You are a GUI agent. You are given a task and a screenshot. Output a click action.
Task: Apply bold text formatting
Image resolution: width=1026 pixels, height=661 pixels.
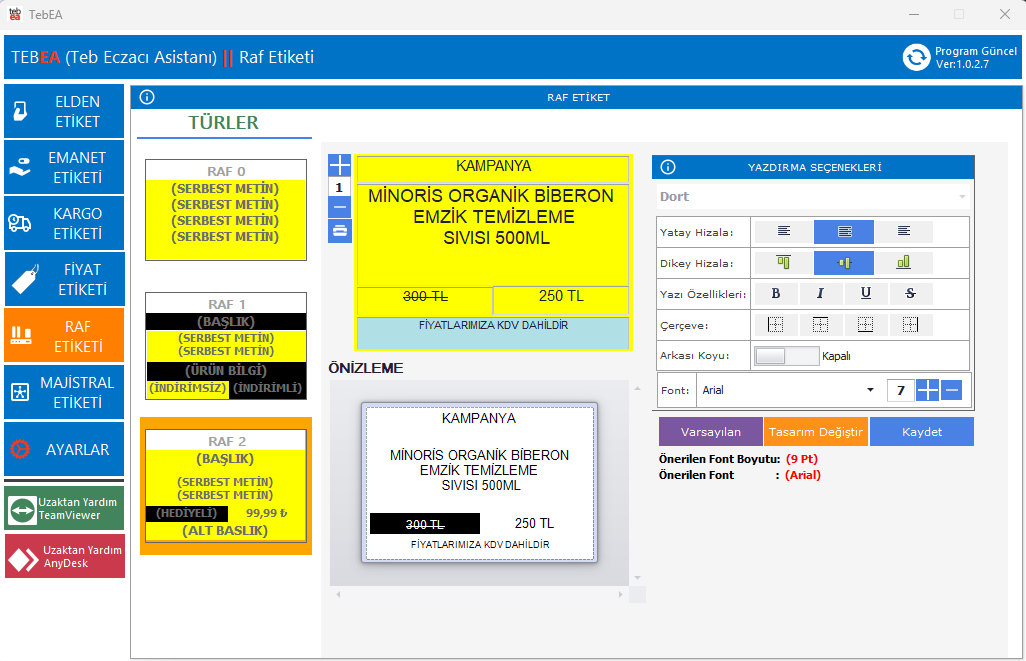click(x=777, y=294)
